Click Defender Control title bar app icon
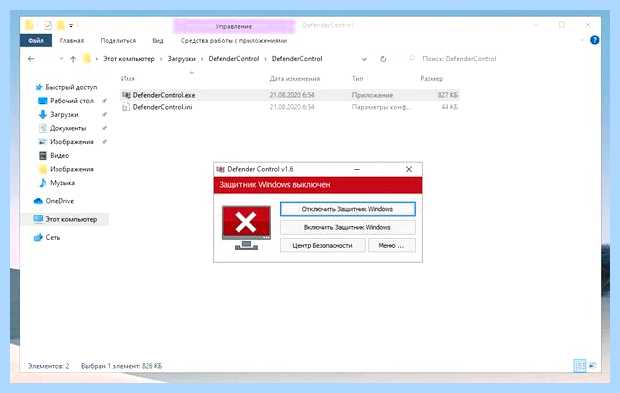This screenshot has height=393, width=620. pos(221,169)
